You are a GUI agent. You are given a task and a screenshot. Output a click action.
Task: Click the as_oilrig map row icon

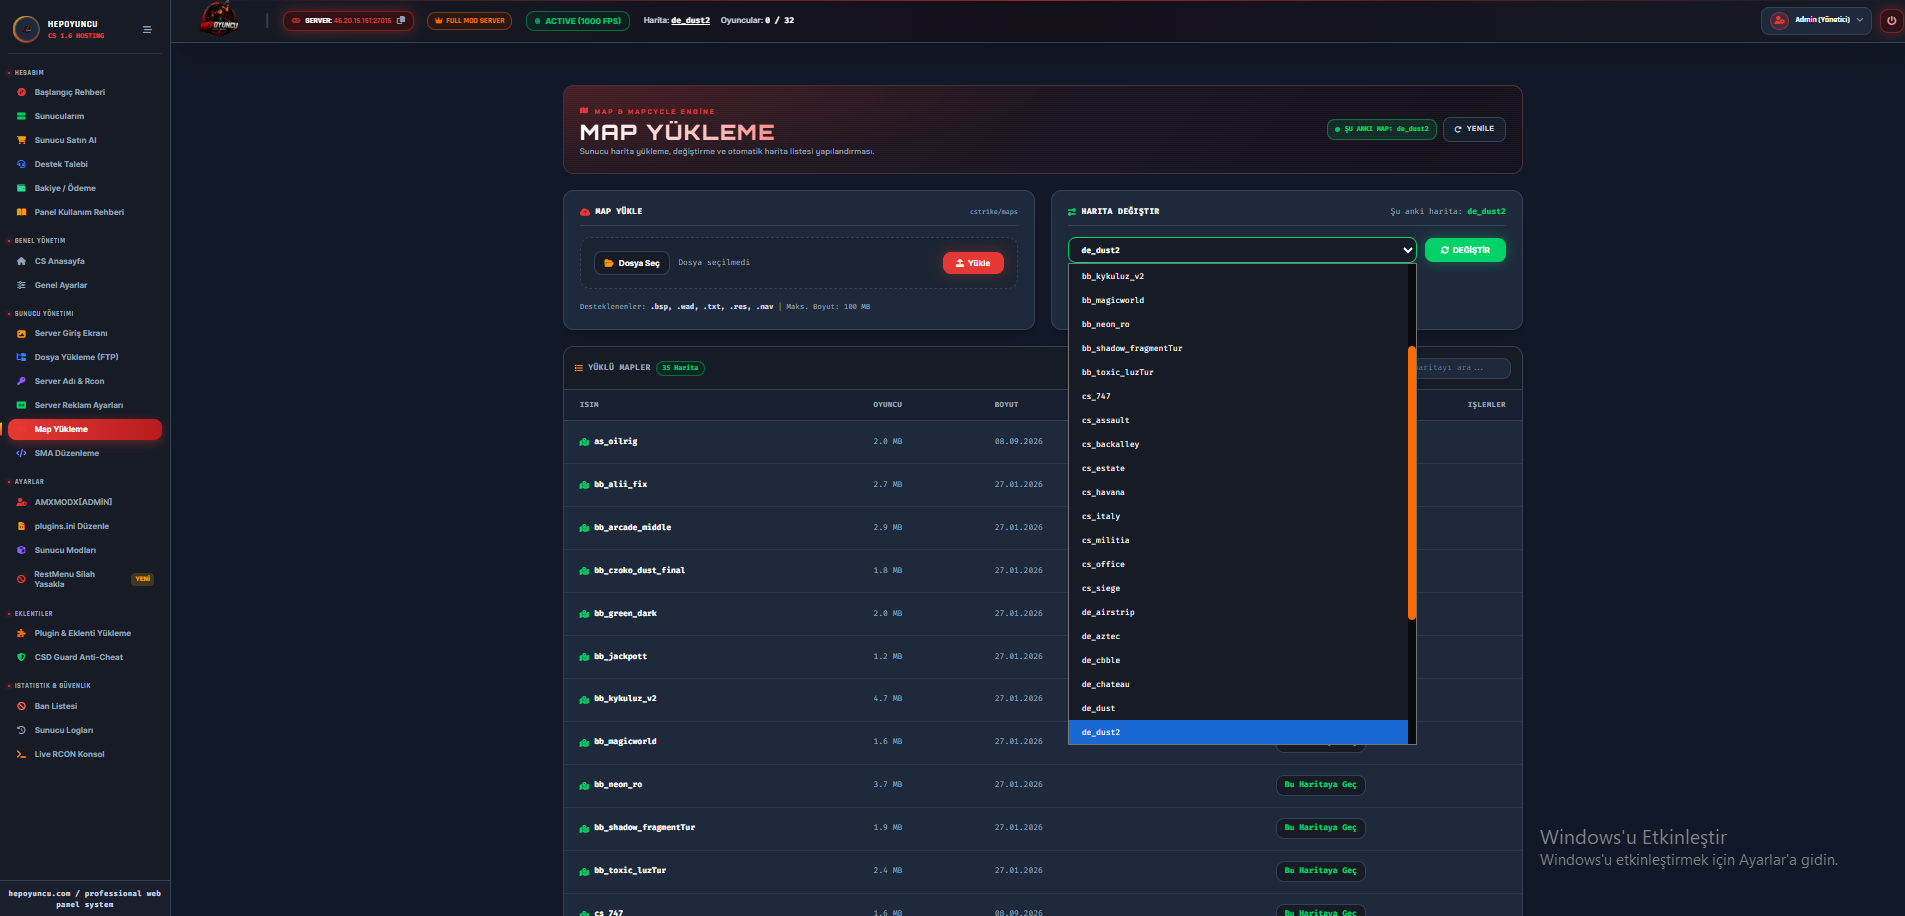click(x=584, y=441)
